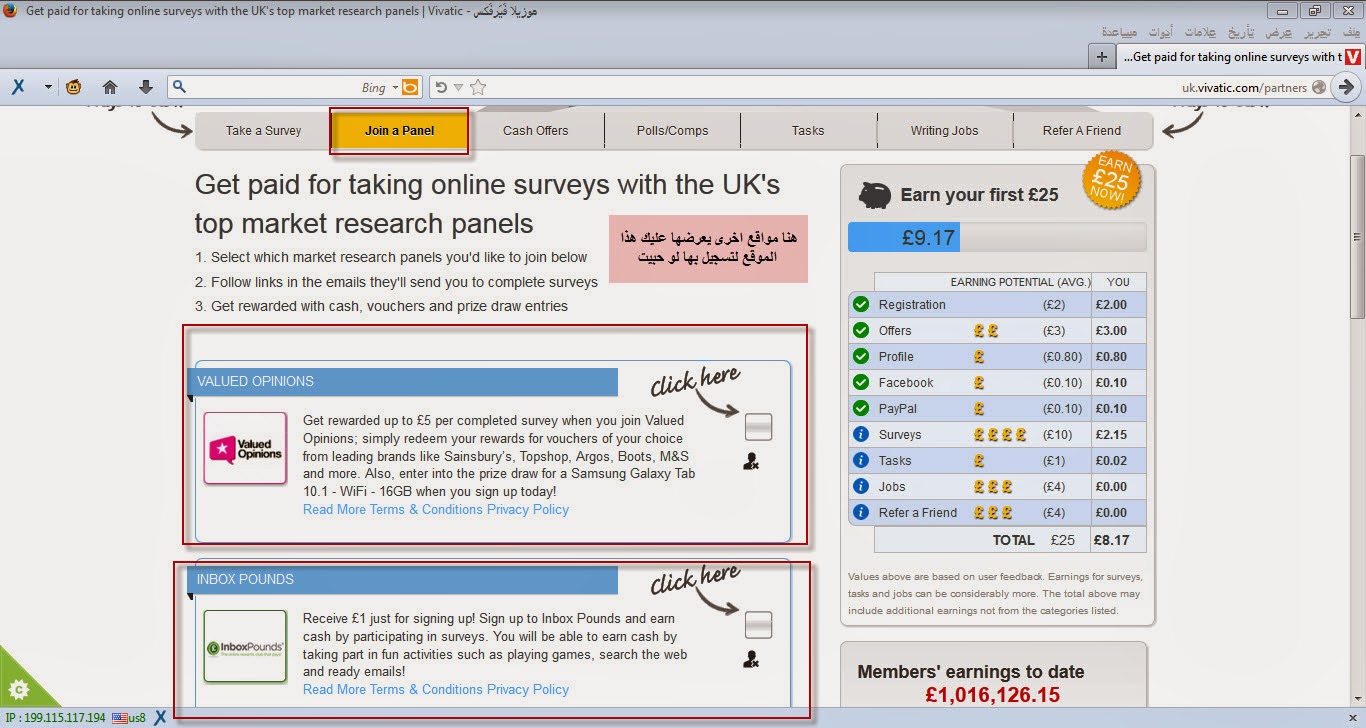Open the عرض (View) menu
The width and height of the screenshot is (1366, 728).
point(1279,32)
